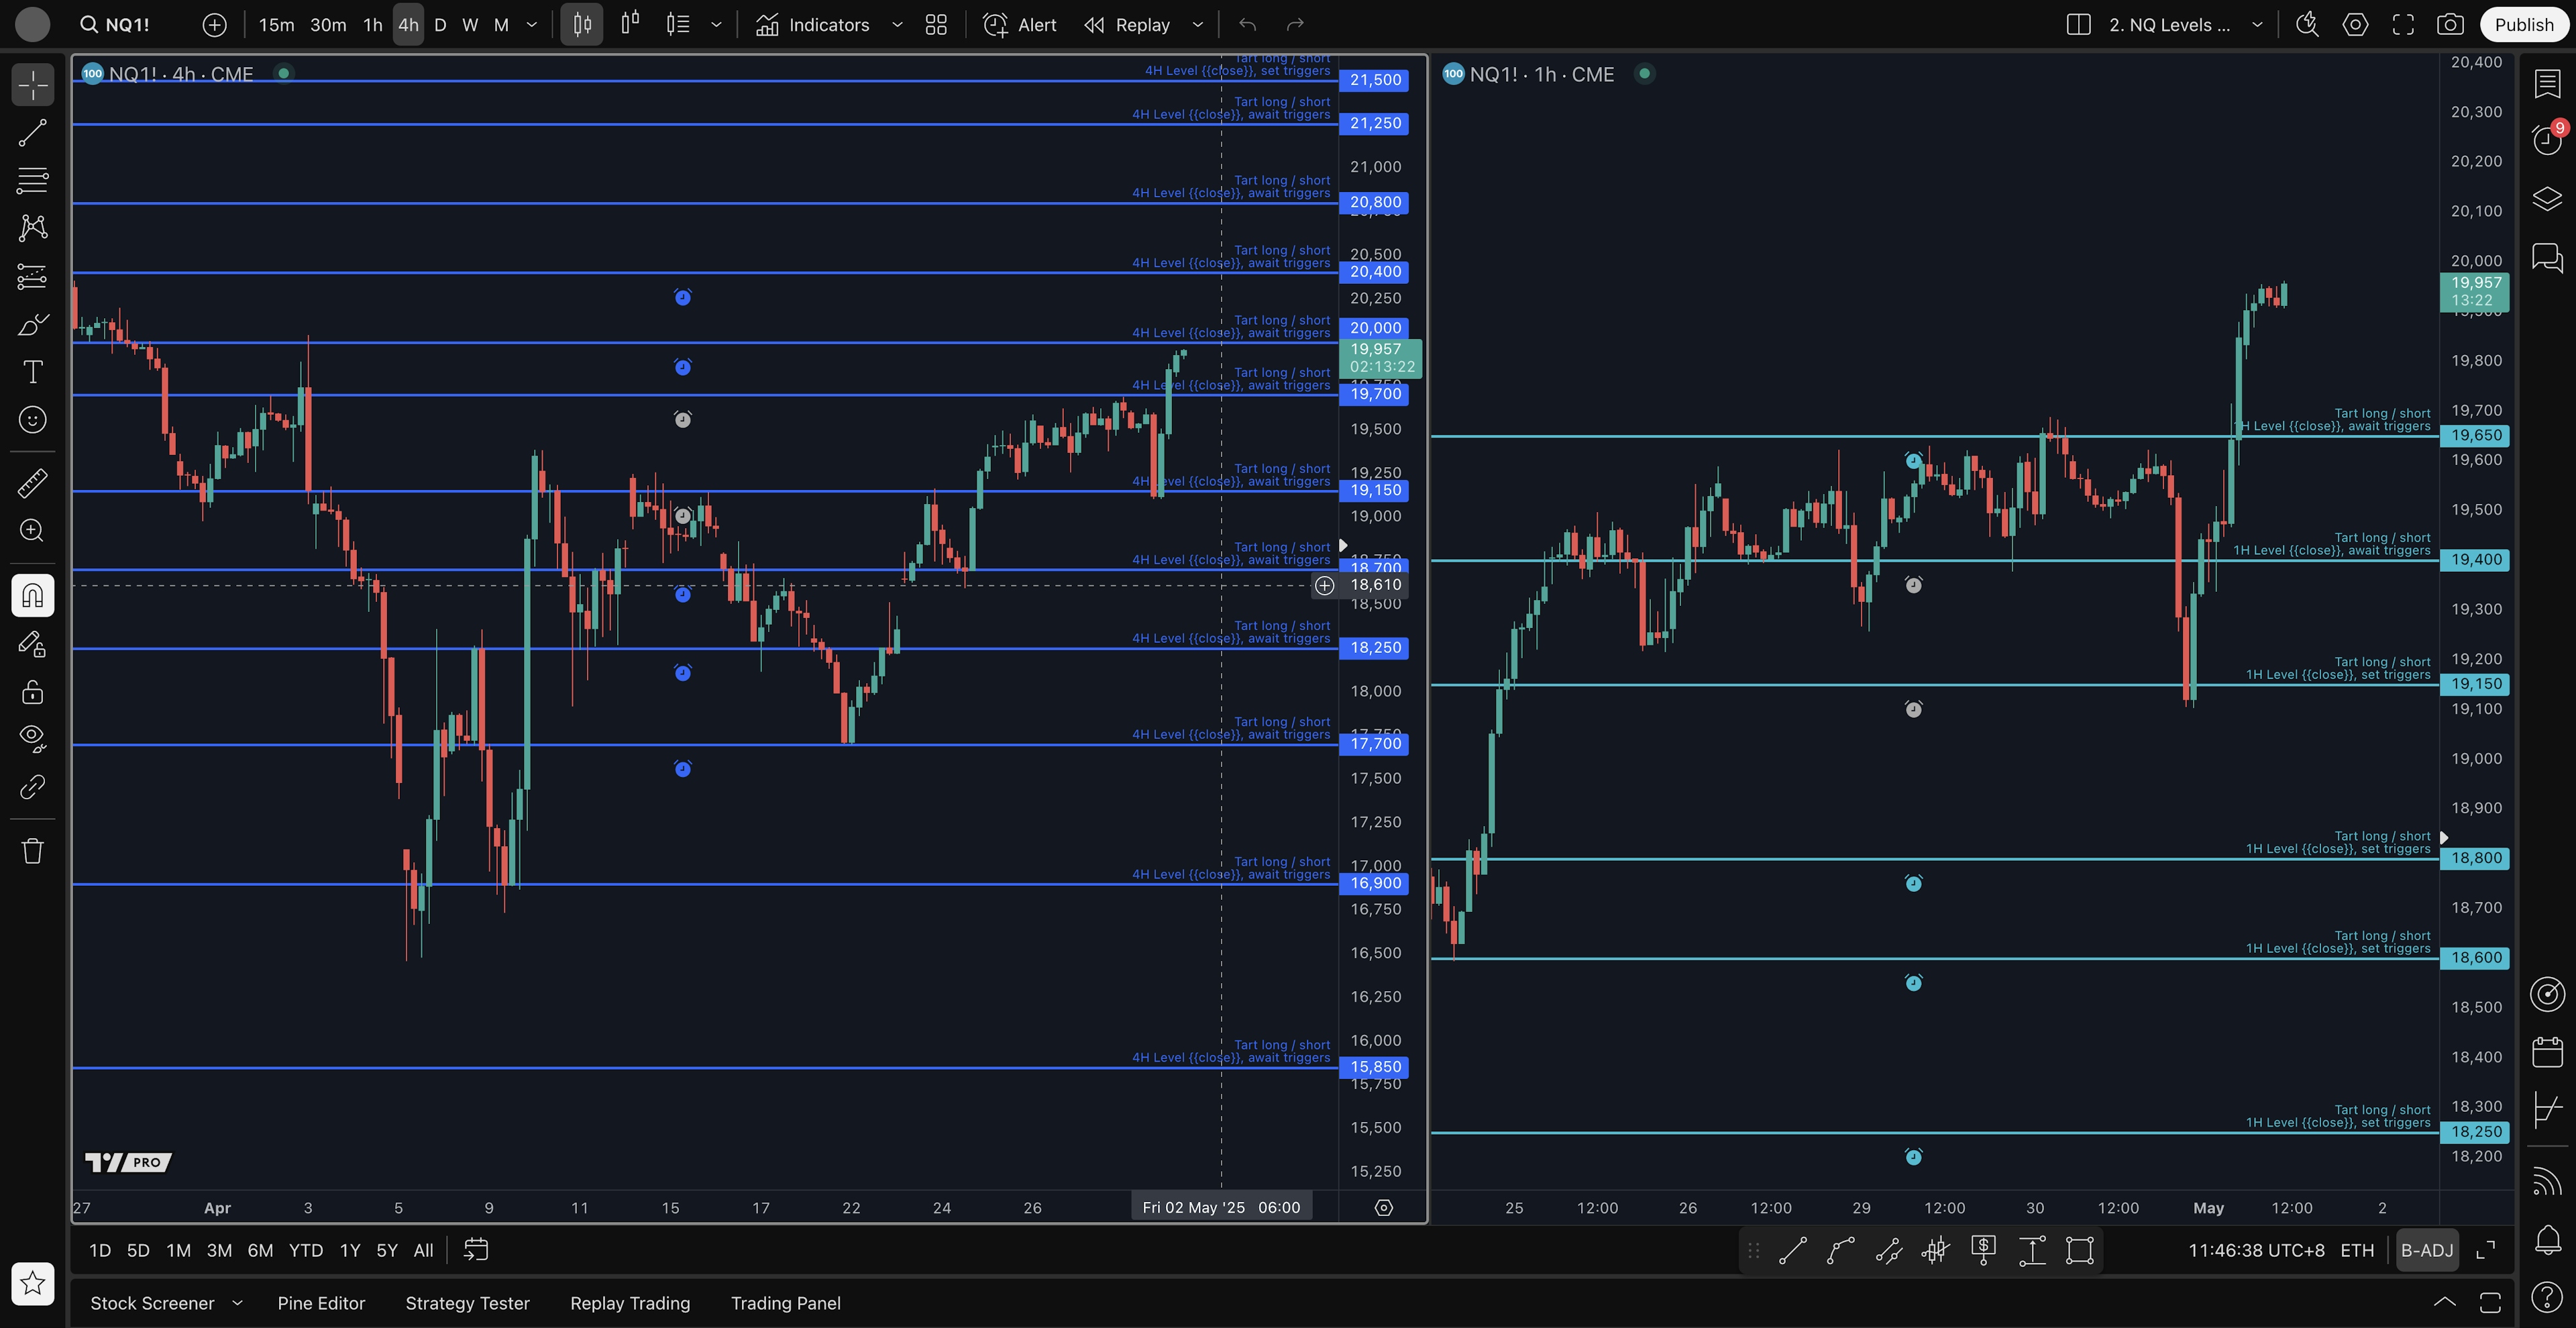Expand the Replay dropdown arrow
Image resolution: width=2576 pixels, height=1328 pixels.
(x=1198, y=25)
